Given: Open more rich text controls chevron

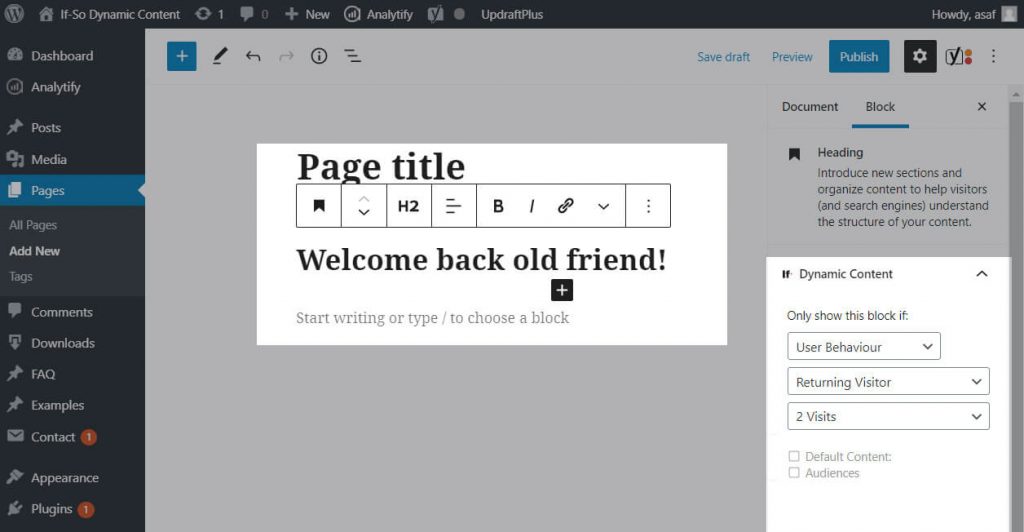Looking at the screenshot, I should pos(603,206).
